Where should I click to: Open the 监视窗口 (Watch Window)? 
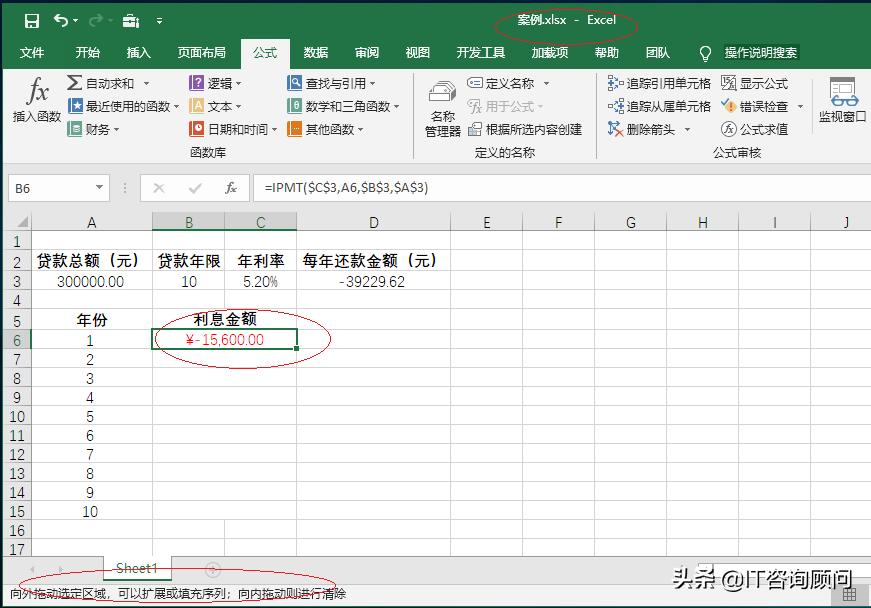click(x=845, y=105)
